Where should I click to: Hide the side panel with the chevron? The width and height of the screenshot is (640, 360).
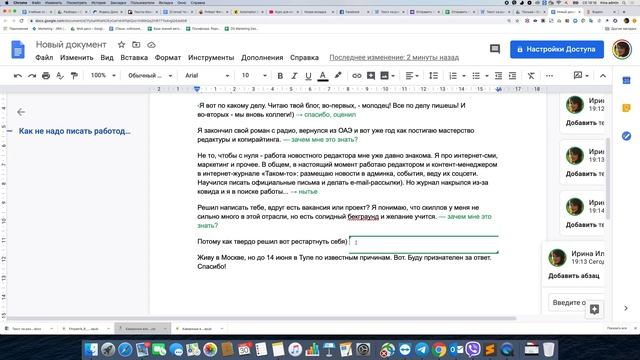[626, 308]
